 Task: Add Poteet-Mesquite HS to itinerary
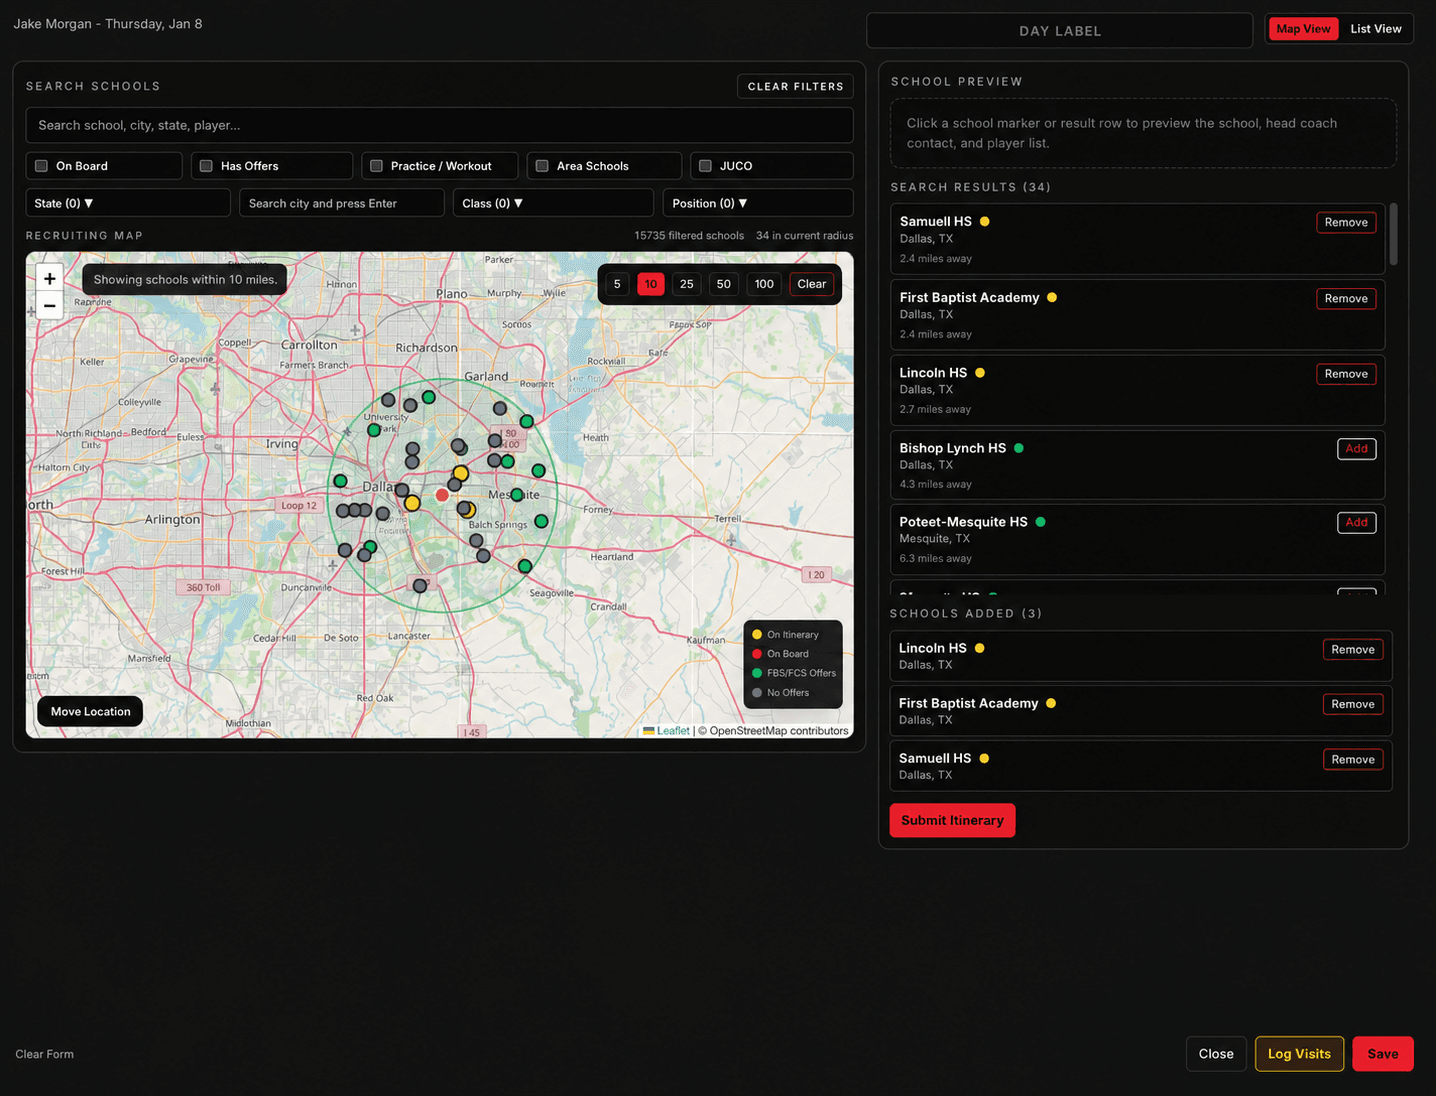(1357, 523)
